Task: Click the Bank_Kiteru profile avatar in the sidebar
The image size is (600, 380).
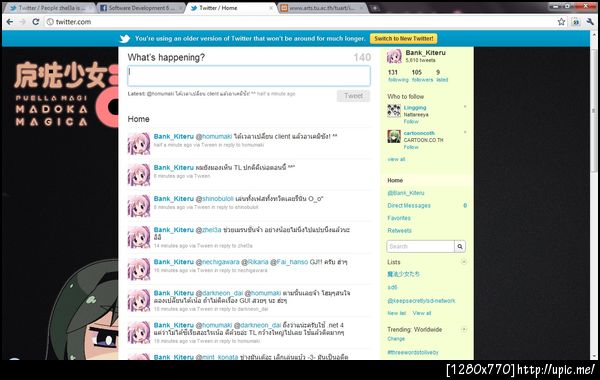Action: [x=394, y=56]
